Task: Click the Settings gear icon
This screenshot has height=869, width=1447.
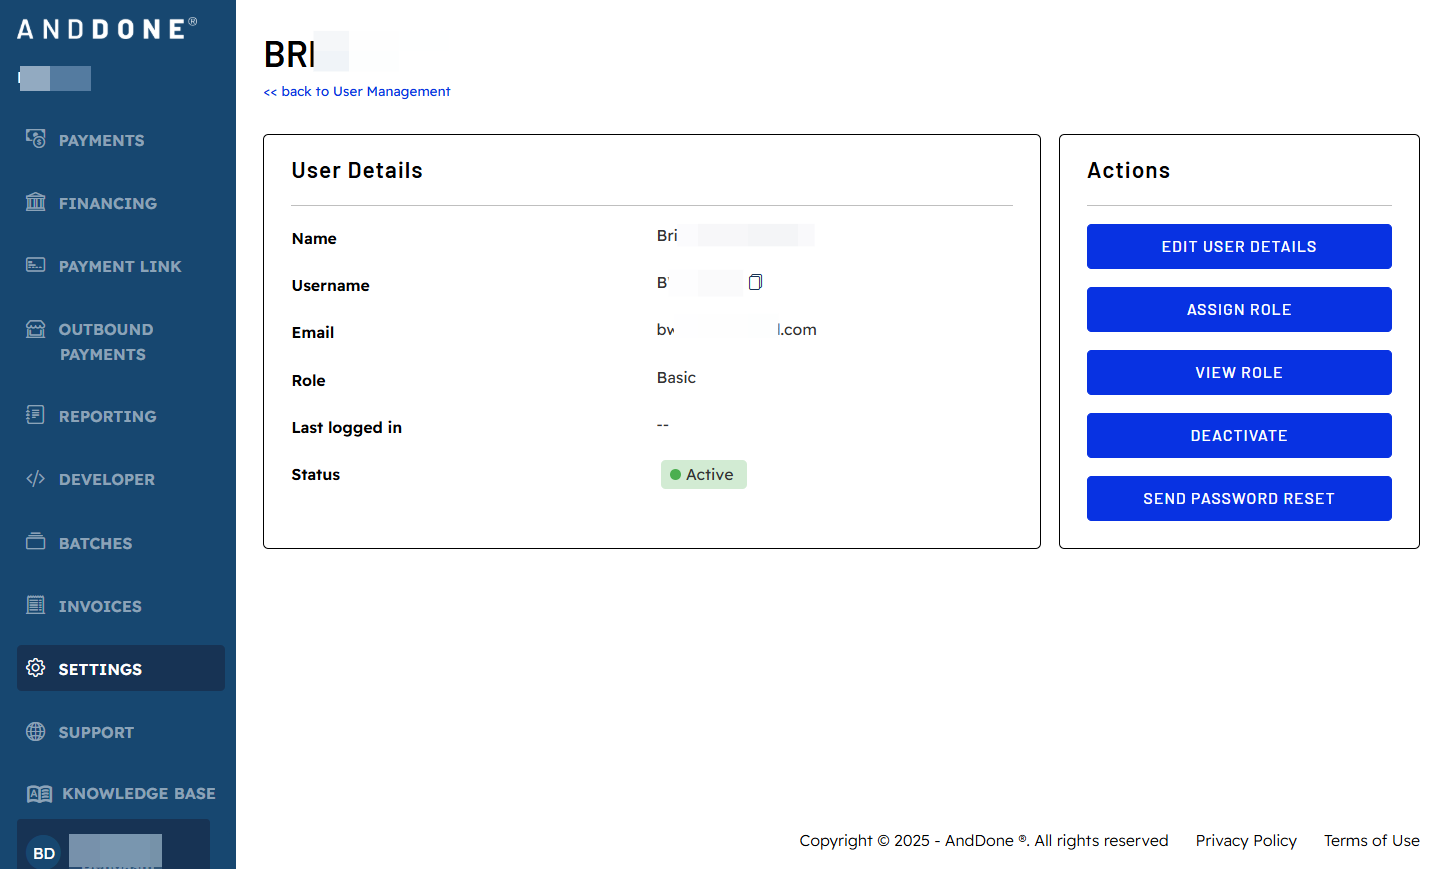Action: [36, 668]
